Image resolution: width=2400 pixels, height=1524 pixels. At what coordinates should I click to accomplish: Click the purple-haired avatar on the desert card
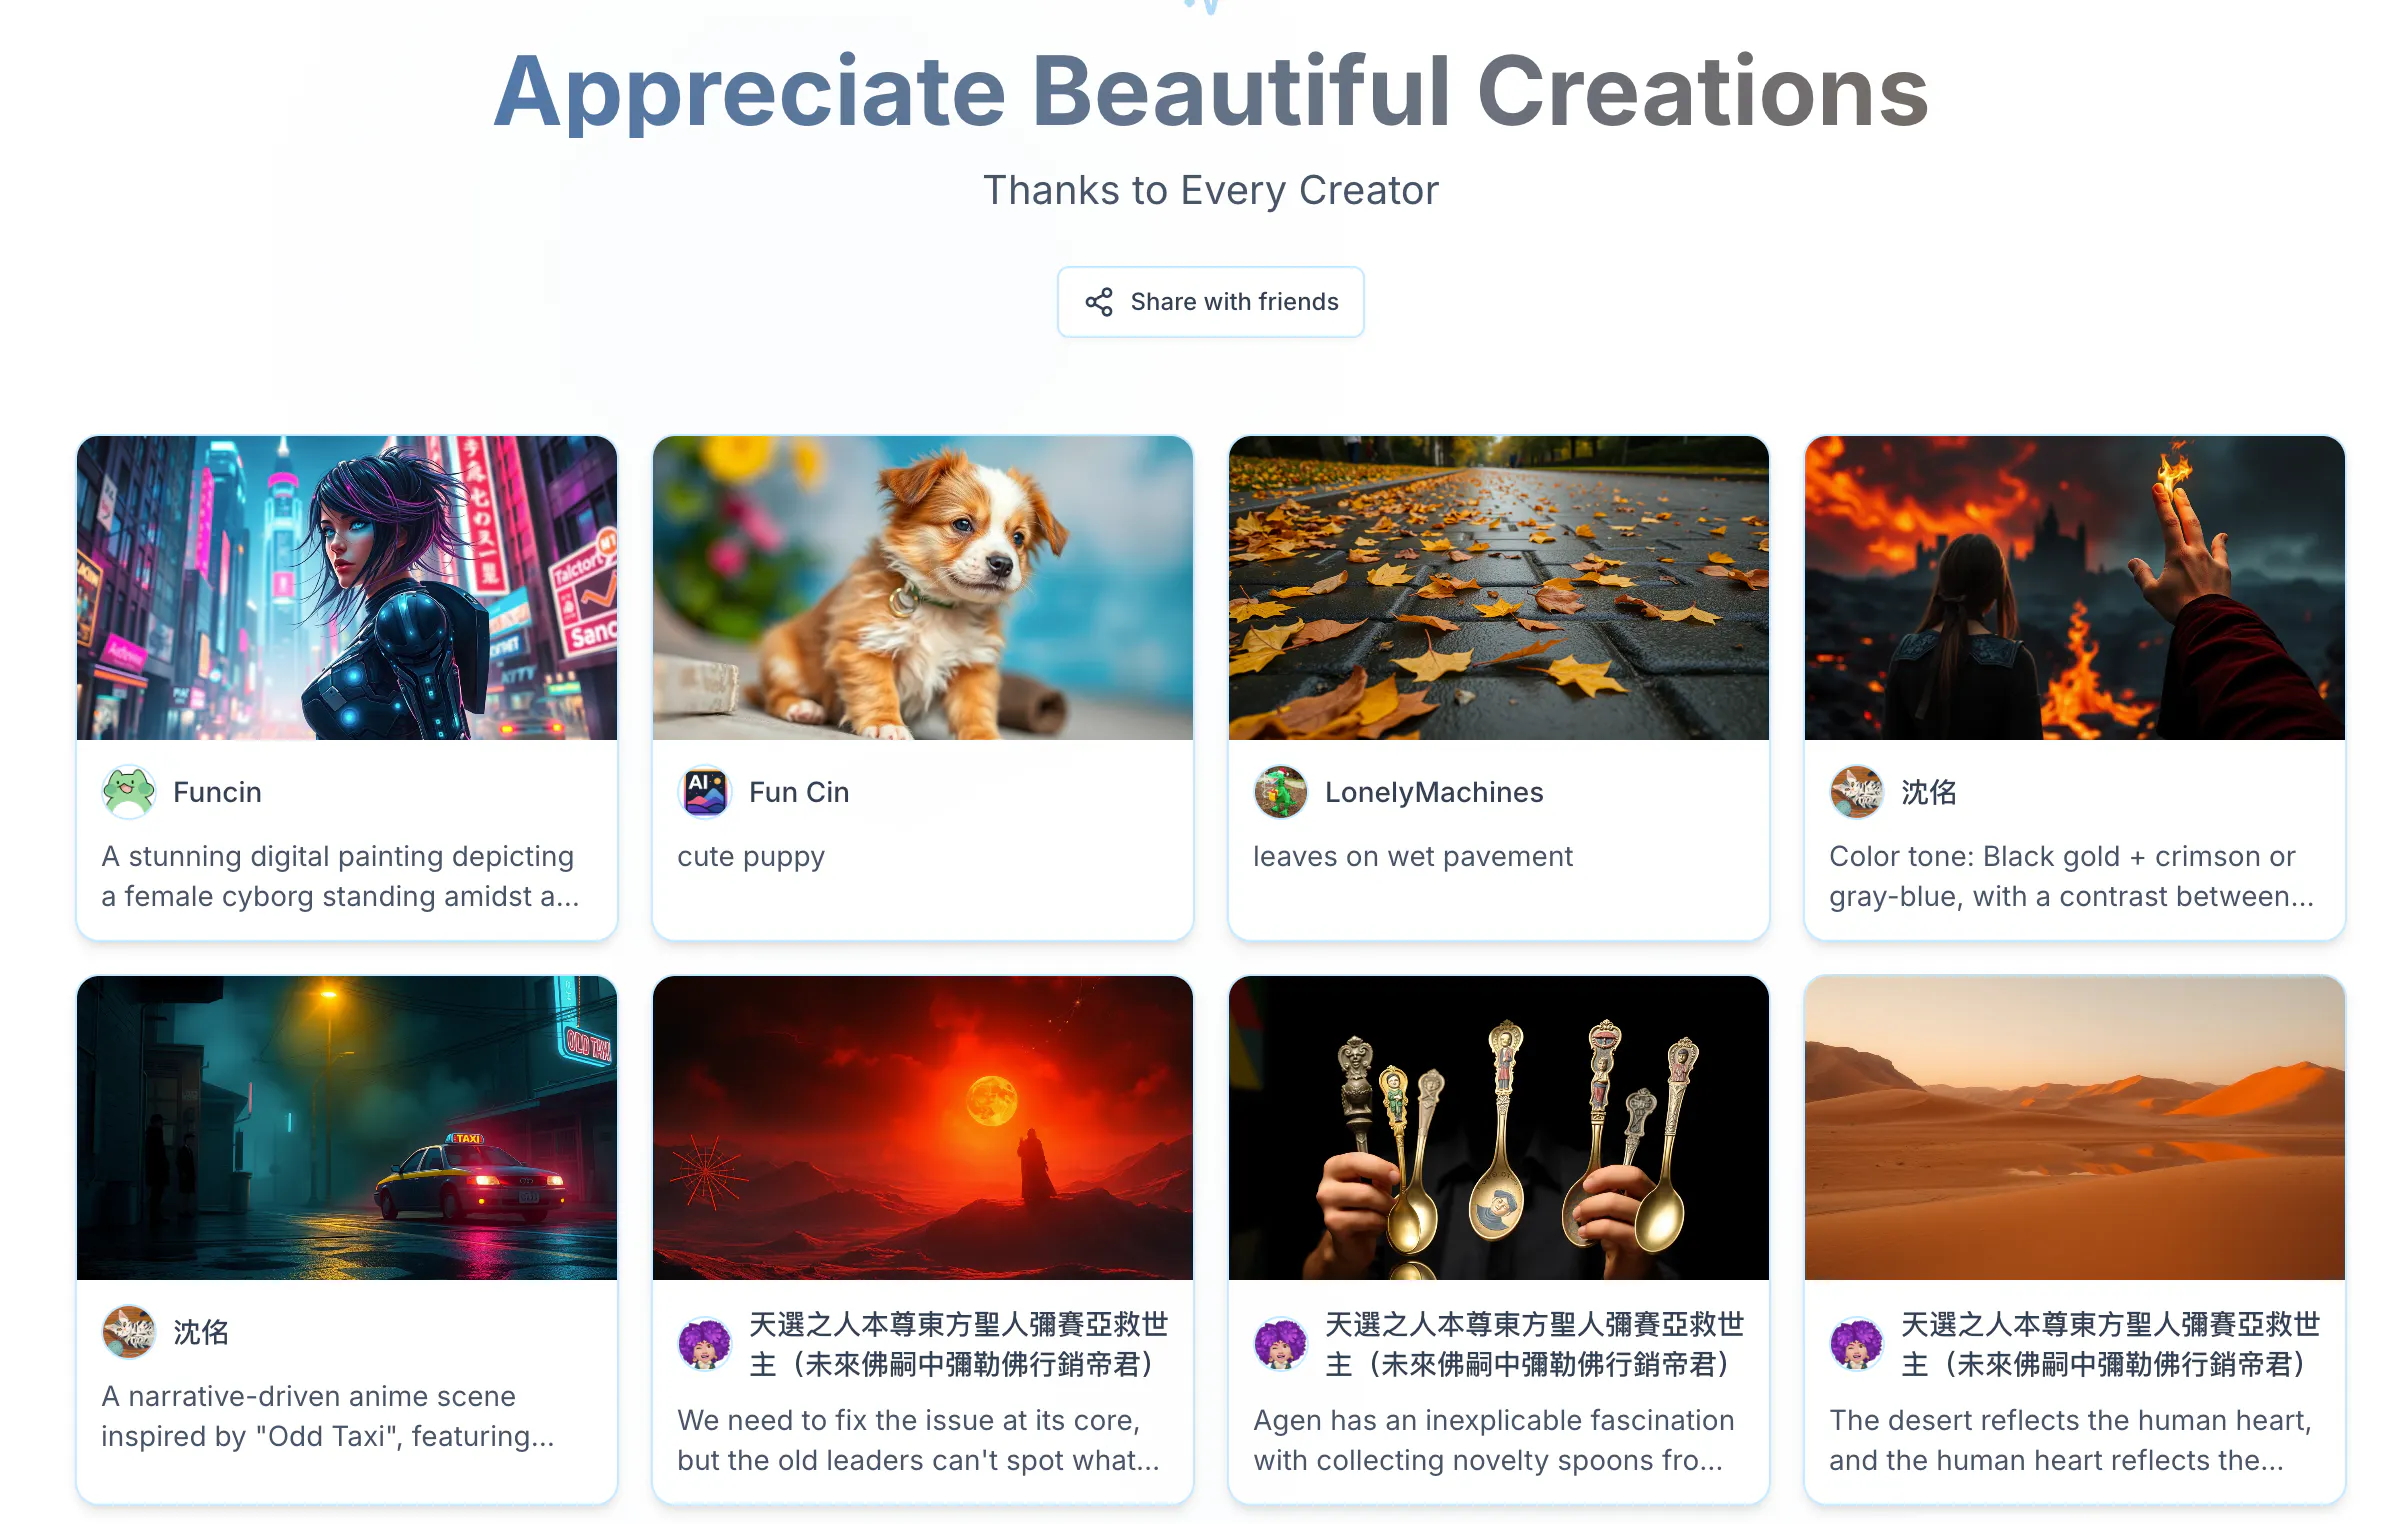1857,1344
